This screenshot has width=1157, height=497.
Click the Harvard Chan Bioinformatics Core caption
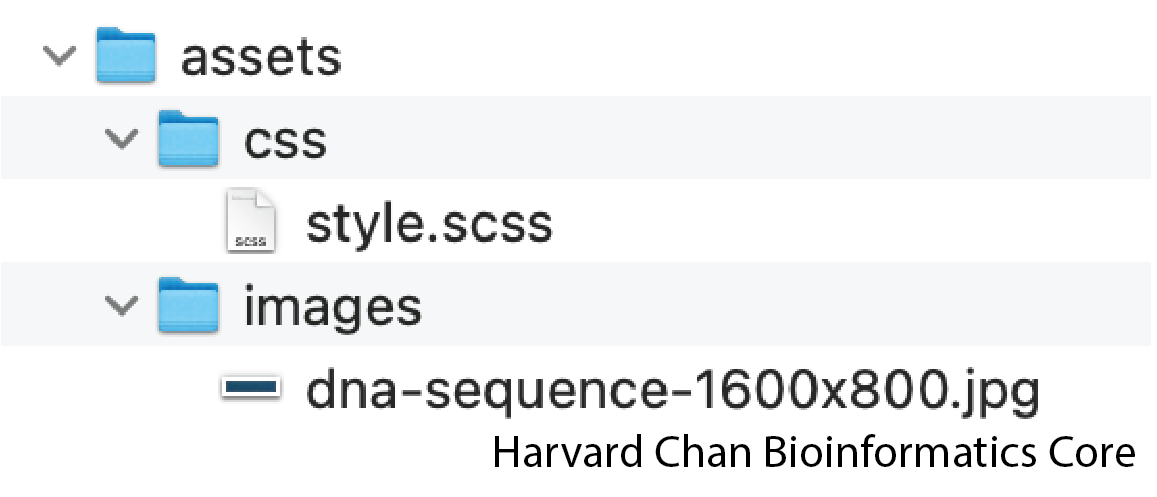[x=814, y=452]
